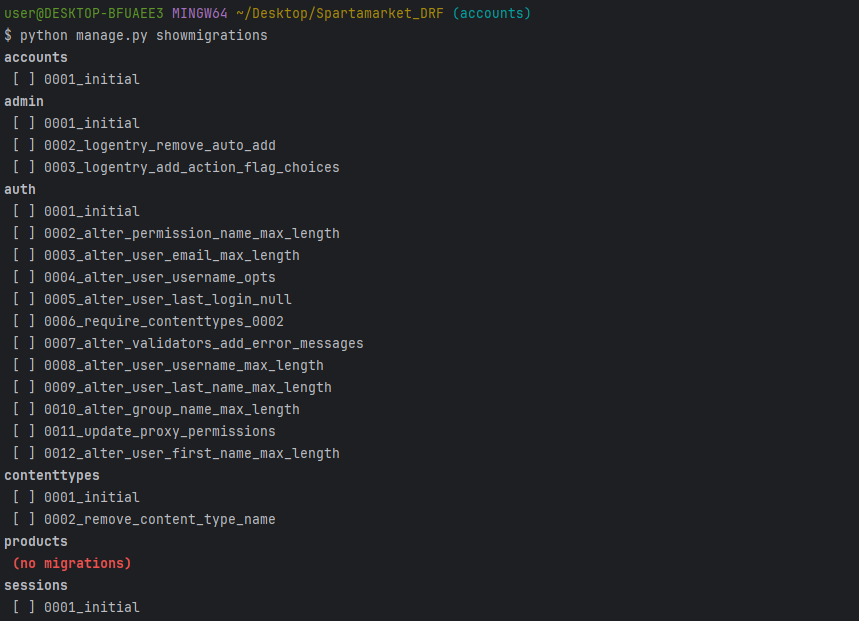This screenshot has height=621, width=859.
Task: Click the red '(no migrations)' text
Action: [72, 564]
